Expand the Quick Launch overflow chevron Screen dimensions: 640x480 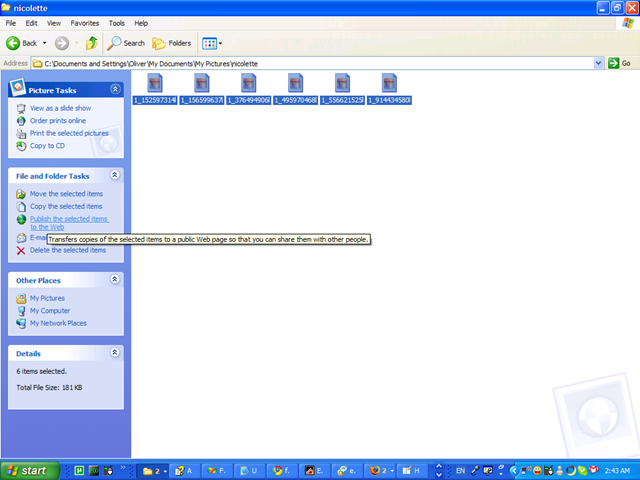click(x=122, y=467)
